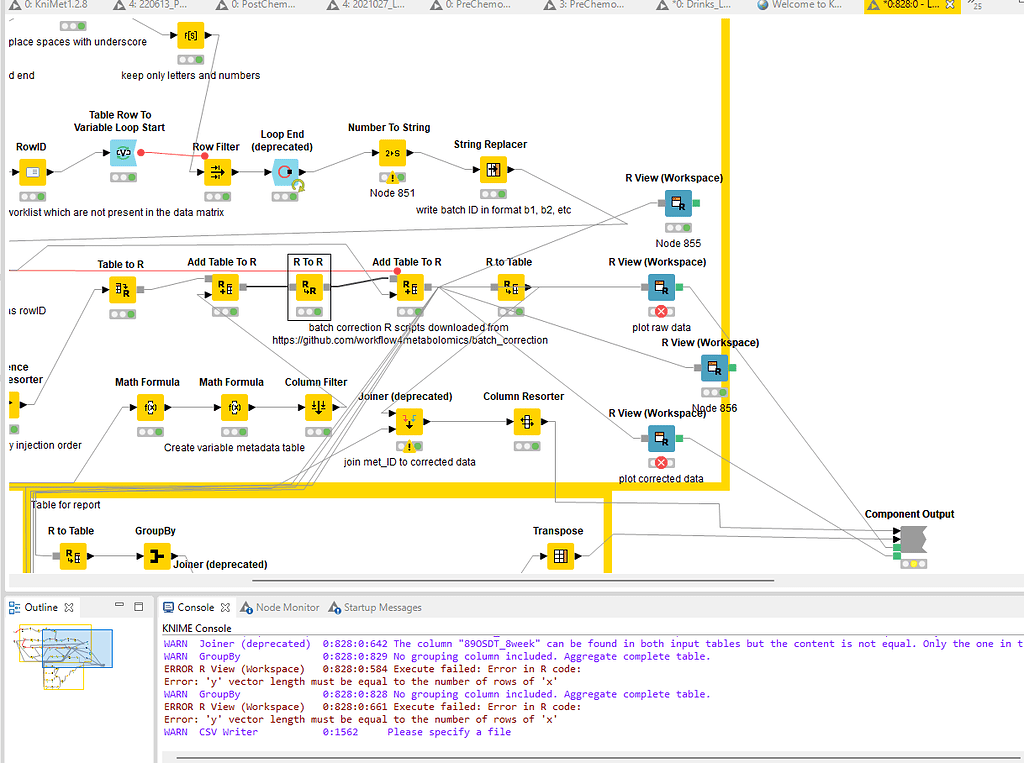Open R View (Workspace) Node 855
The image size is (1024, 763).
[678, 203]
